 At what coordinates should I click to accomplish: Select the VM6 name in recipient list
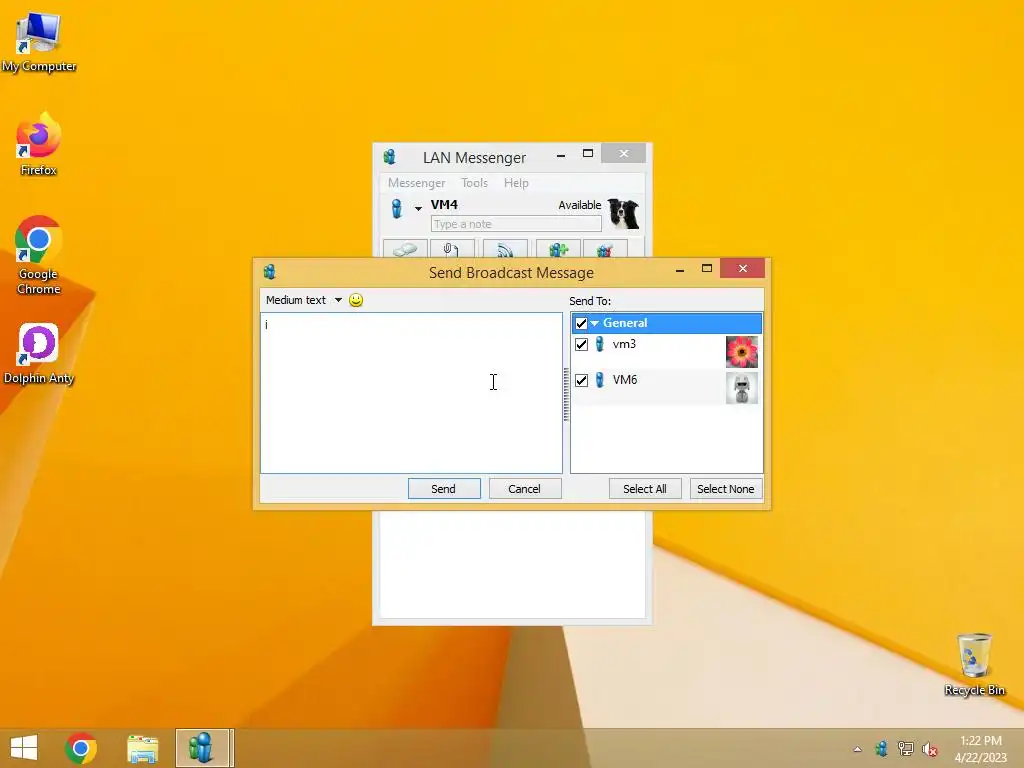tap(625, 380)
